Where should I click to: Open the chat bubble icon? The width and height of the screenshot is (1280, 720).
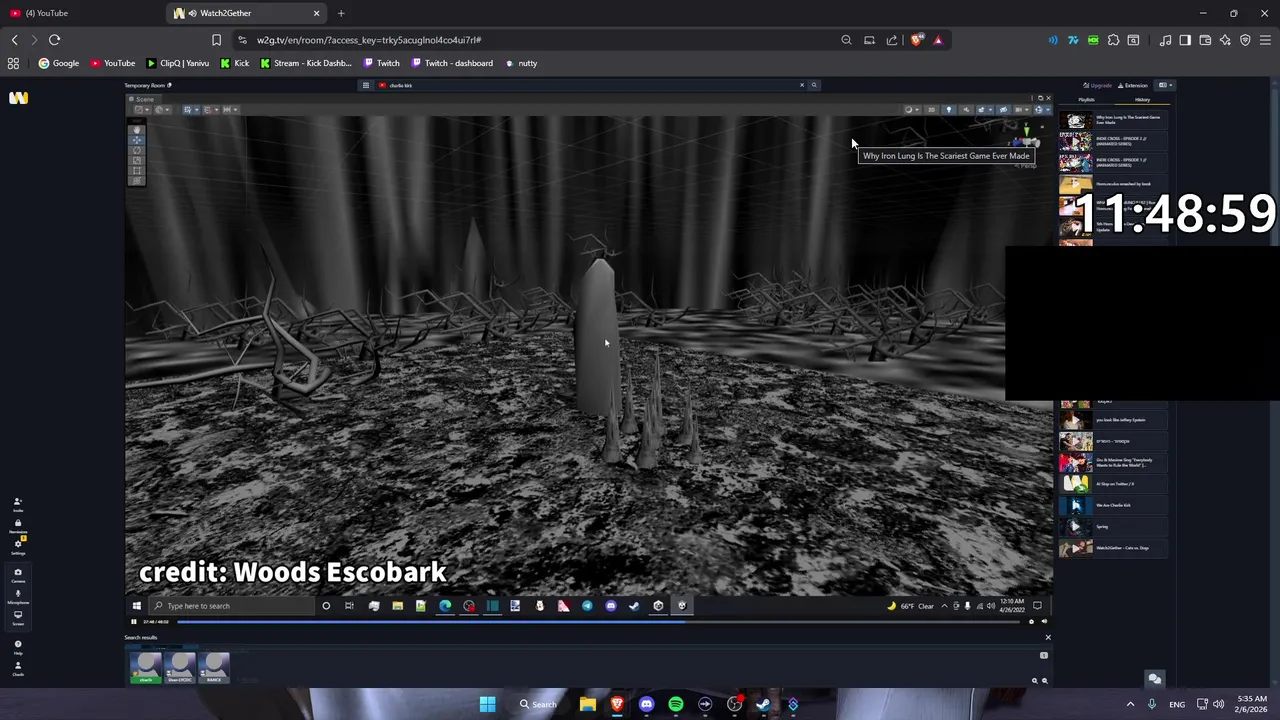1154,679
